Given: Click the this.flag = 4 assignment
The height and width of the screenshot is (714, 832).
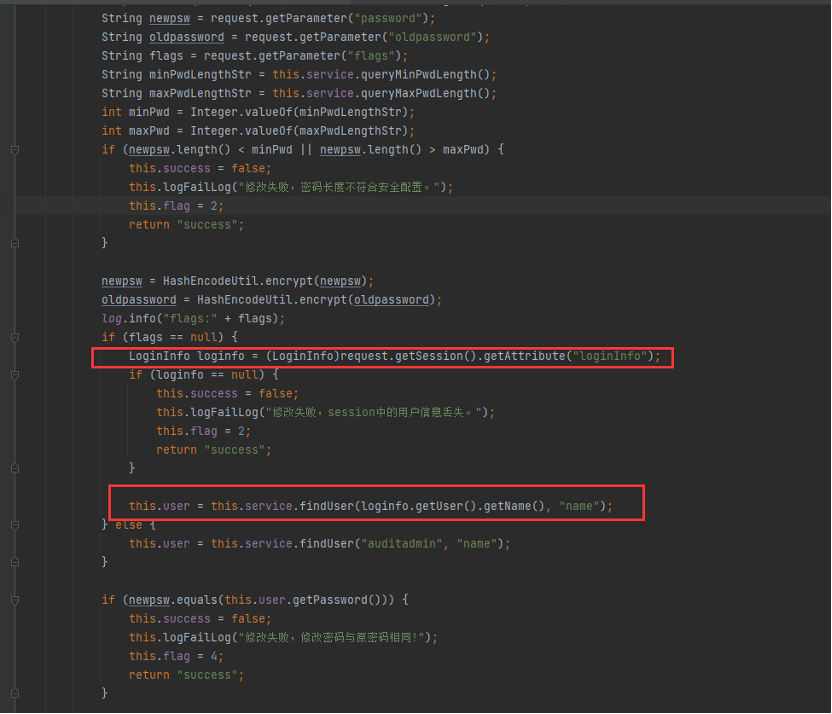Looking at the screenshot, I should pos(176,656).
